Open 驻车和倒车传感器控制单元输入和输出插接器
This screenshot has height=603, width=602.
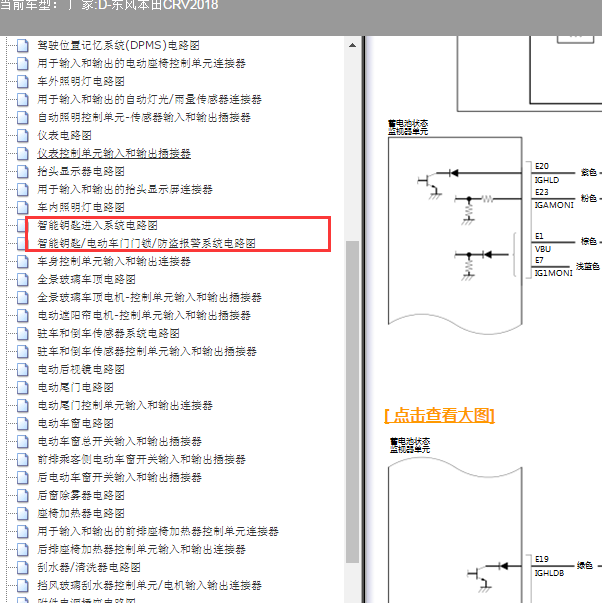coord(147,351)
